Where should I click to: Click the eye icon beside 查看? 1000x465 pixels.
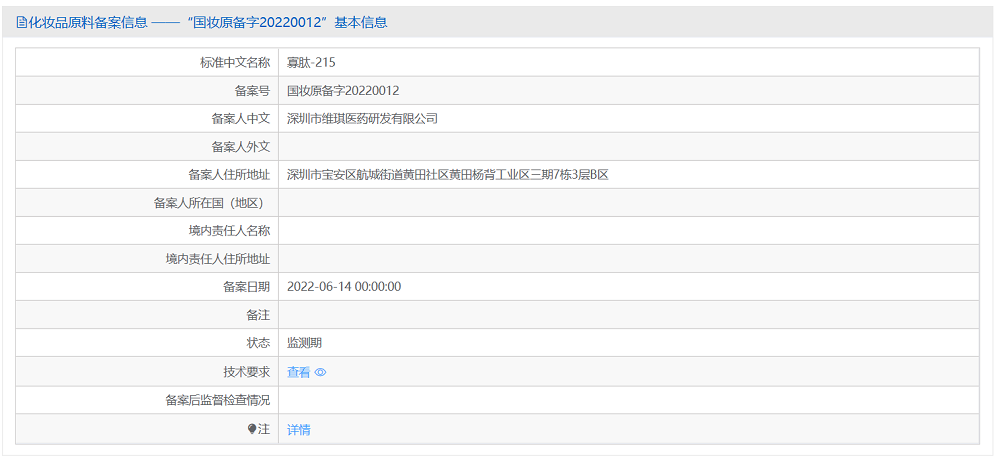click(321, 373)
